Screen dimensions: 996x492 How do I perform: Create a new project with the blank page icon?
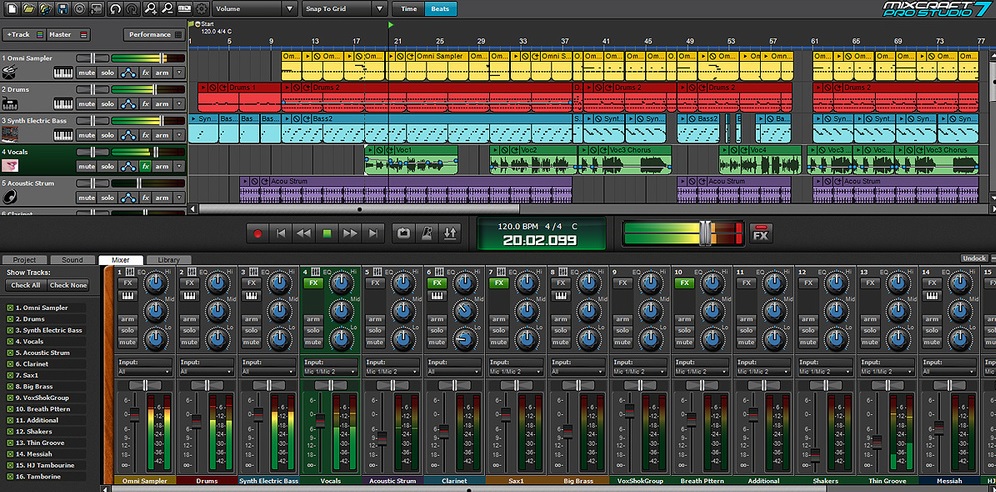click(x=11, y=9)
